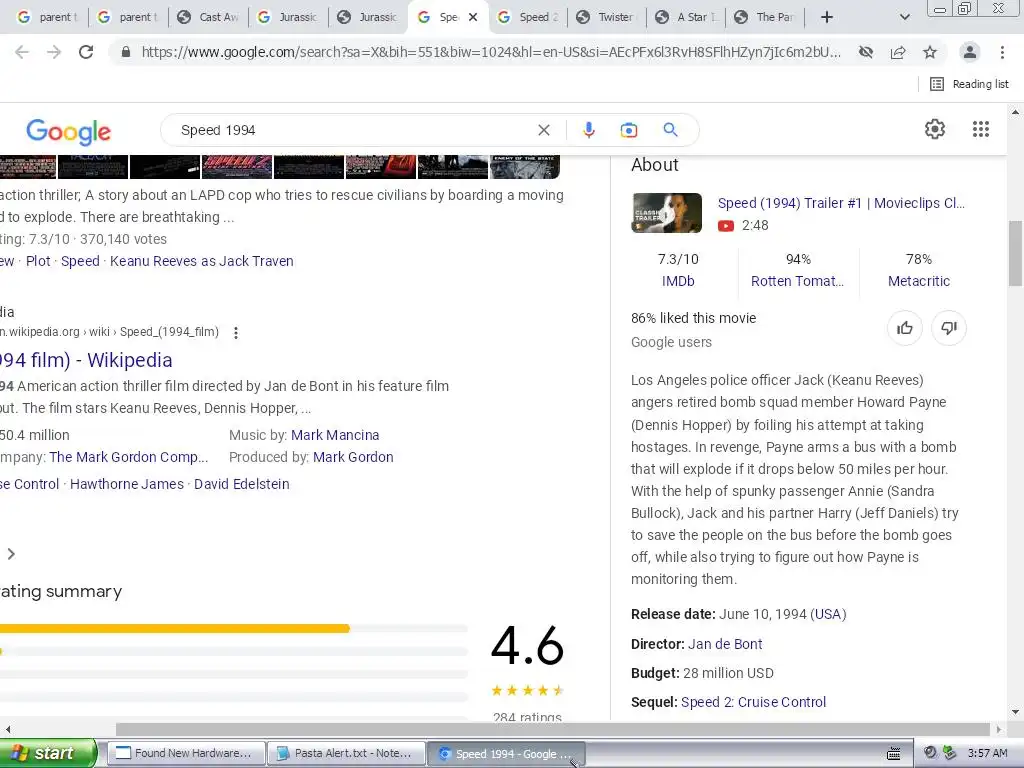Viewport: 1024px width, 768px height.
Task: Open Chrome three-dot menu
Action: 1002,52
